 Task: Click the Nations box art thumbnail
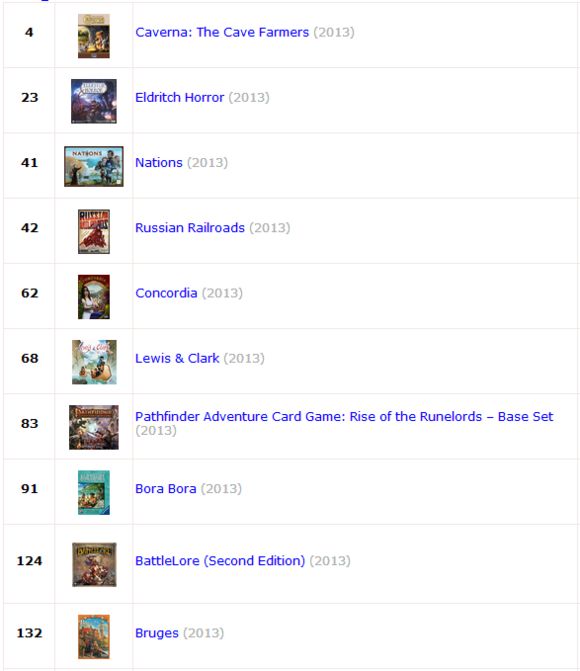(94, 166)
